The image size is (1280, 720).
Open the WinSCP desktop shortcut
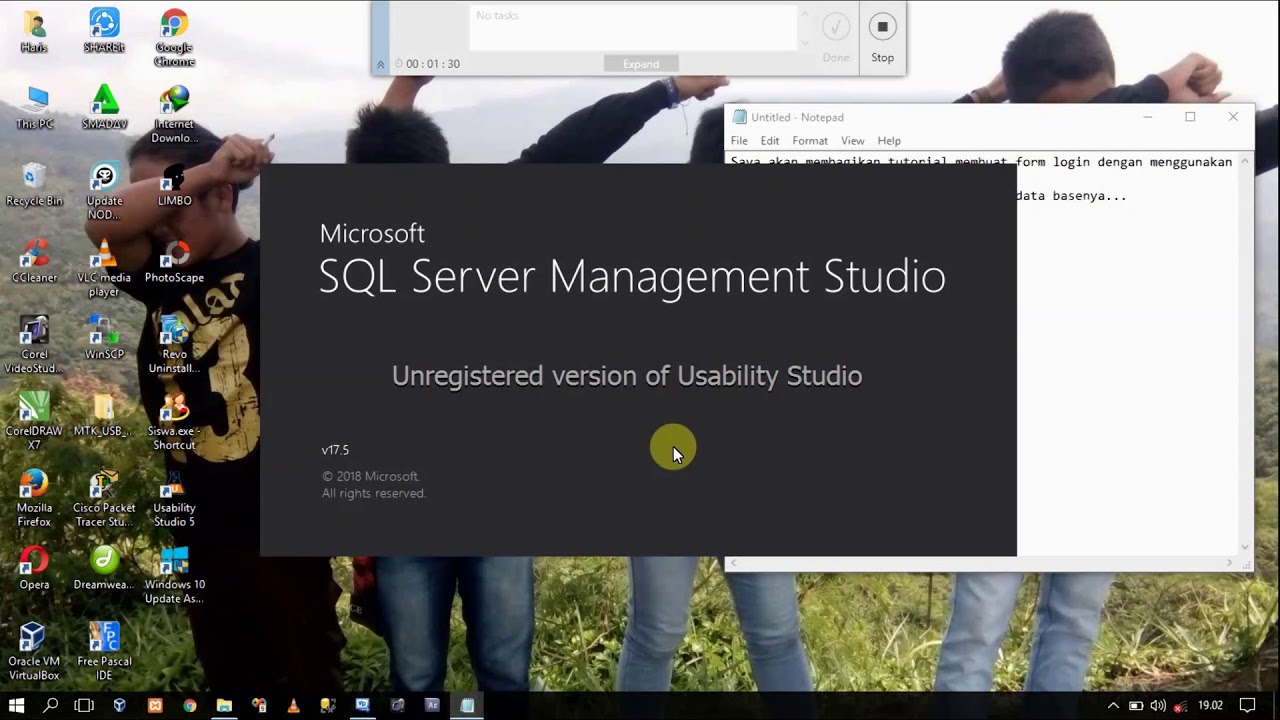pos(104,339)
